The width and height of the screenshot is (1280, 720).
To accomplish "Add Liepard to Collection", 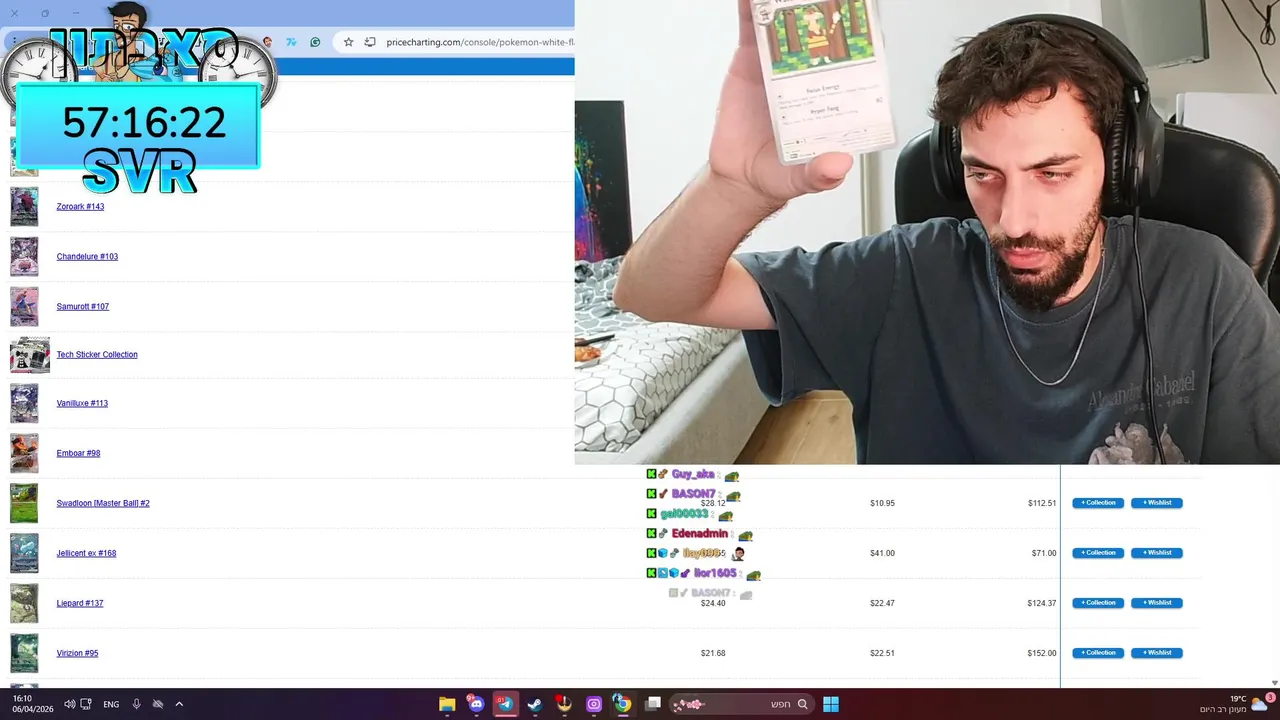I will coord(1098,603).
